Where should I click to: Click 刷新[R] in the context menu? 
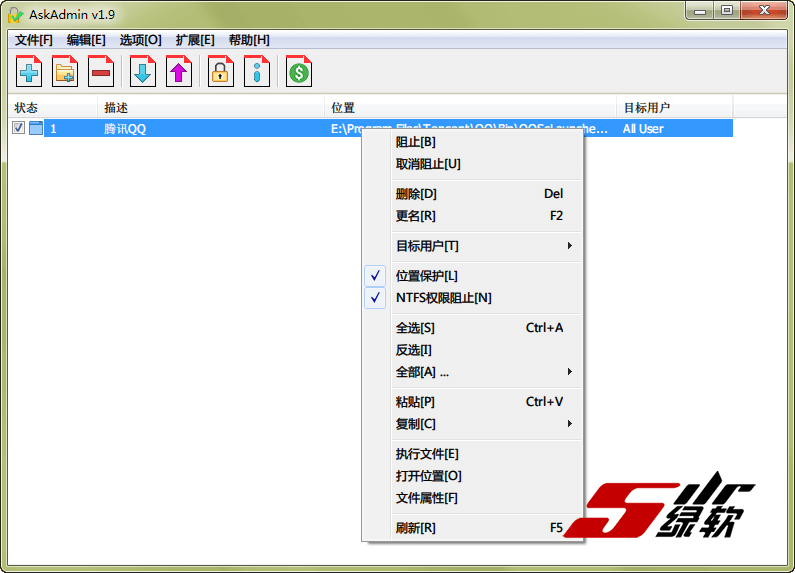[x=415, y=528]
